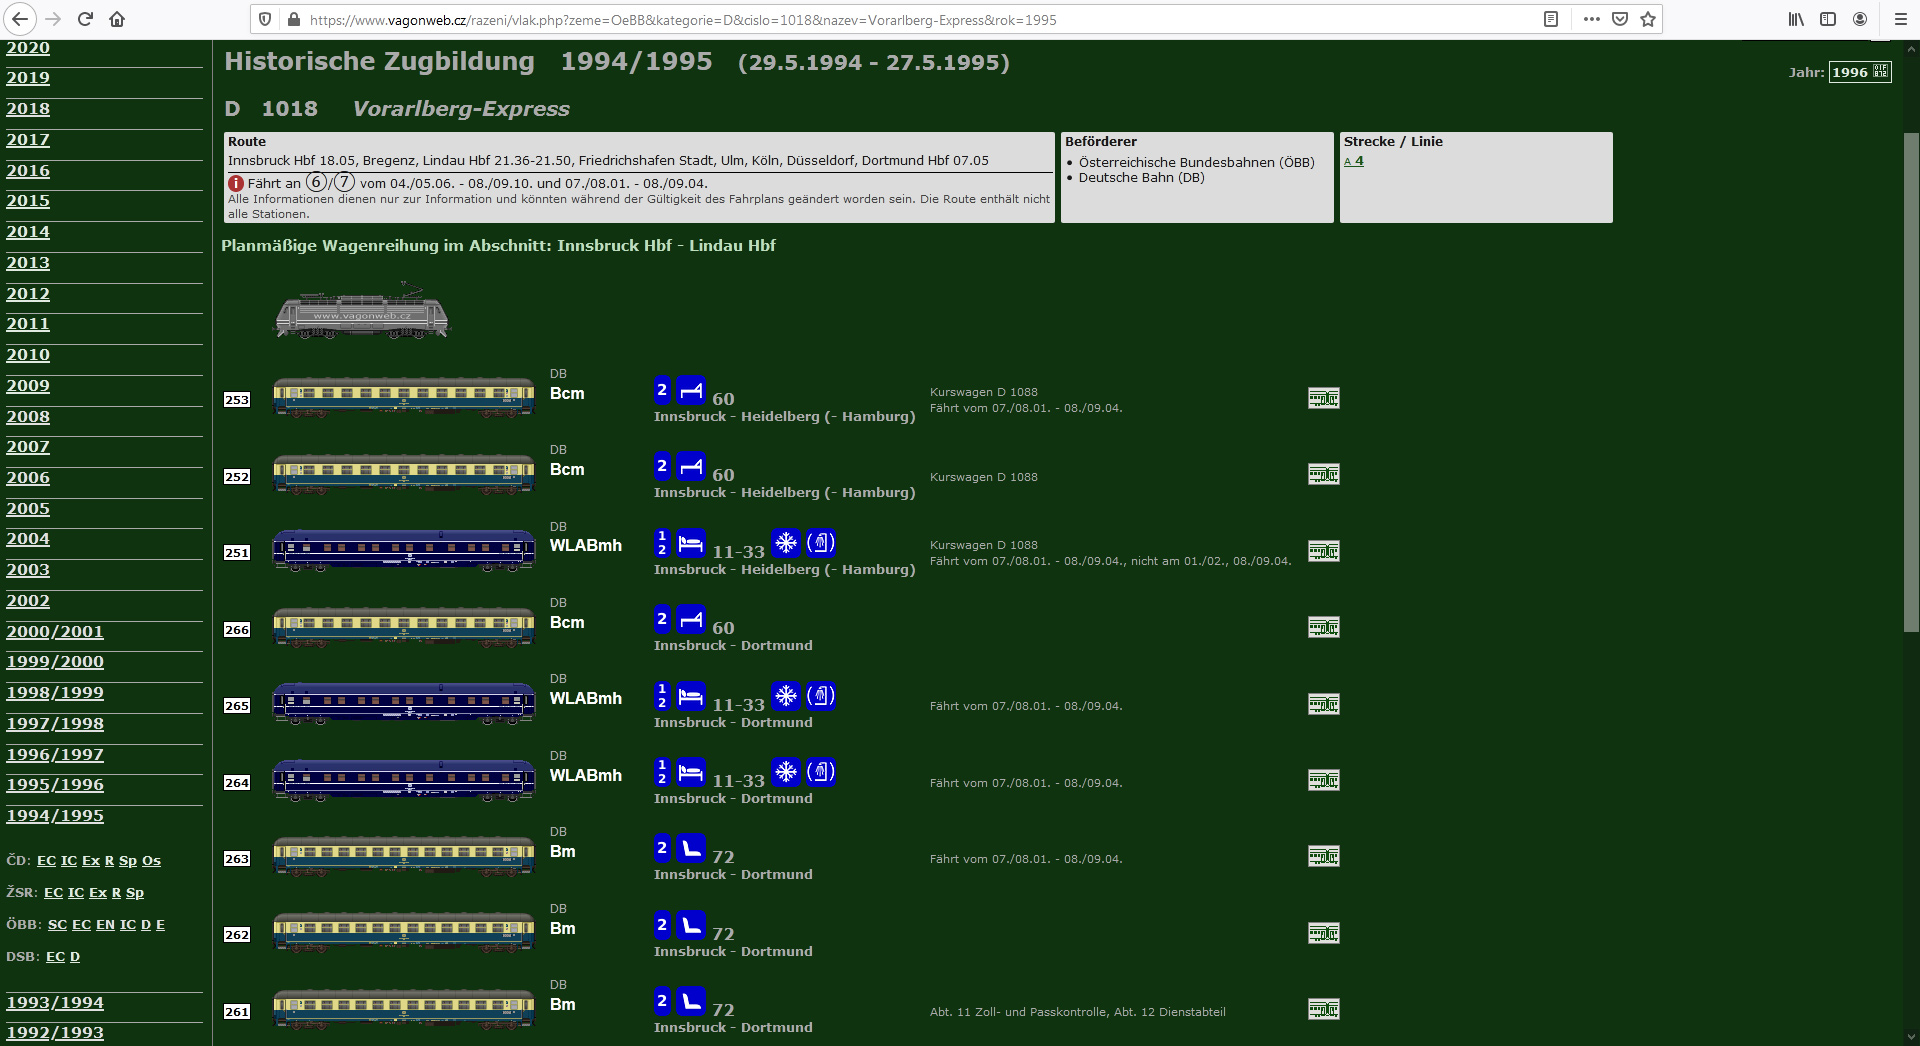The width and height of the screenshot is (1920, 1046).
Task: Click car number label 266
Action: [237, 630]
